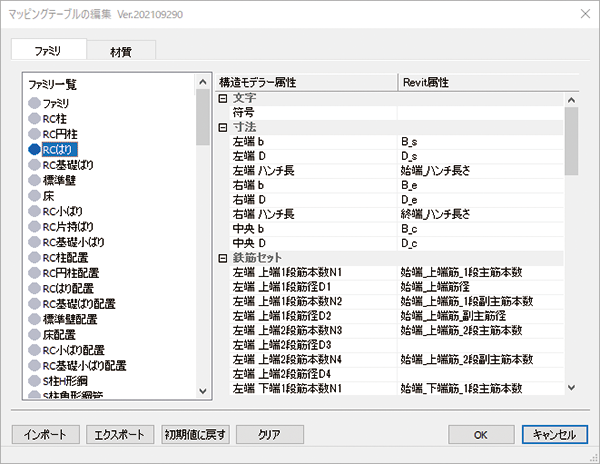Click the インポート button
Image resolution: width=600 pixels, height=464 pixels.
coord(46,434)
